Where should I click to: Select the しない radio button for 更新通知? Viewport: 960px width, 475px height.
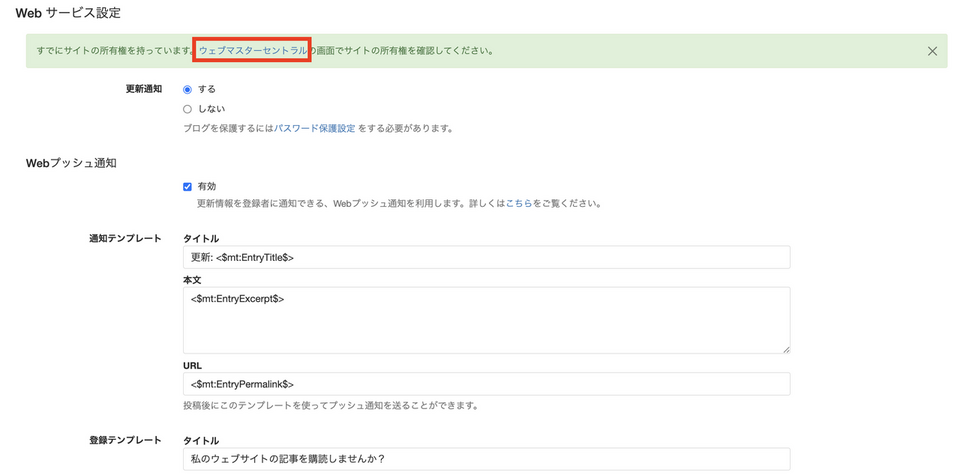click(187, 109)
